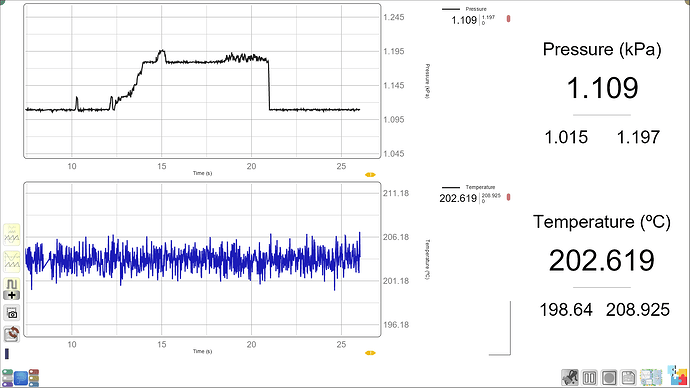Click the pressure plot's Time (s) axis label

pos(202,173)
